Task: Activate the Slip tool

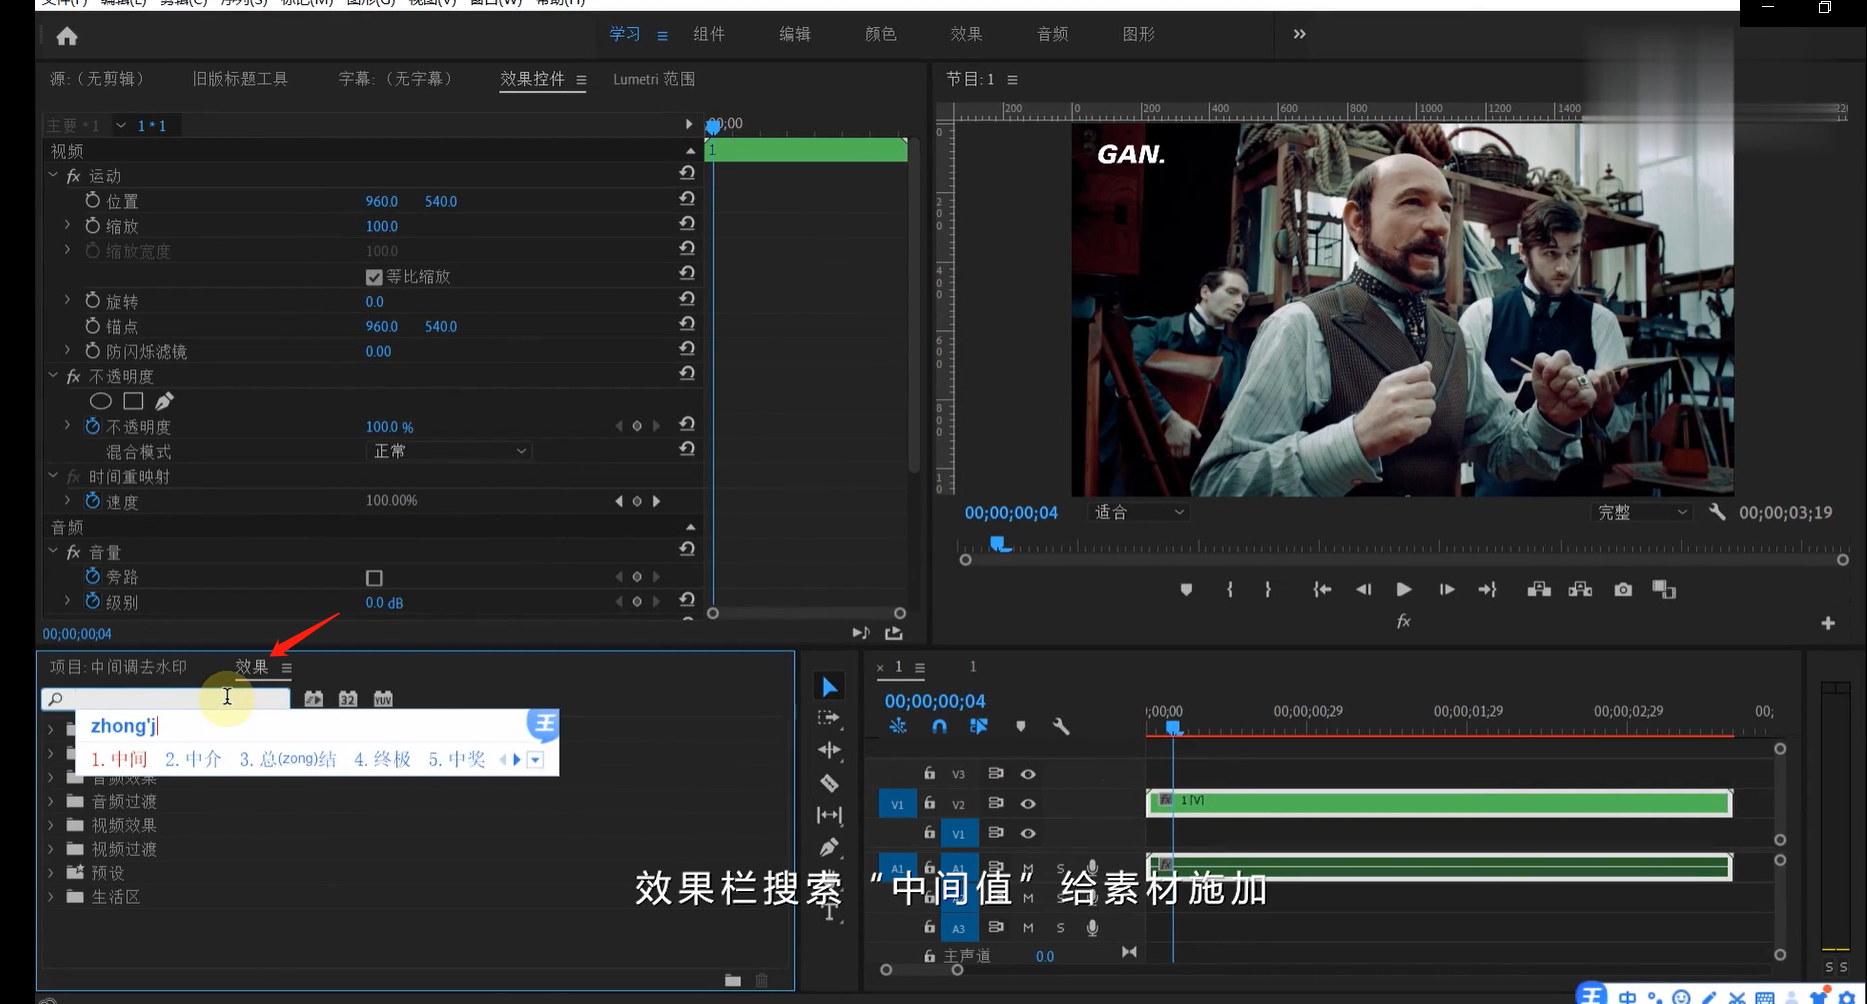Action: point(829,816)
